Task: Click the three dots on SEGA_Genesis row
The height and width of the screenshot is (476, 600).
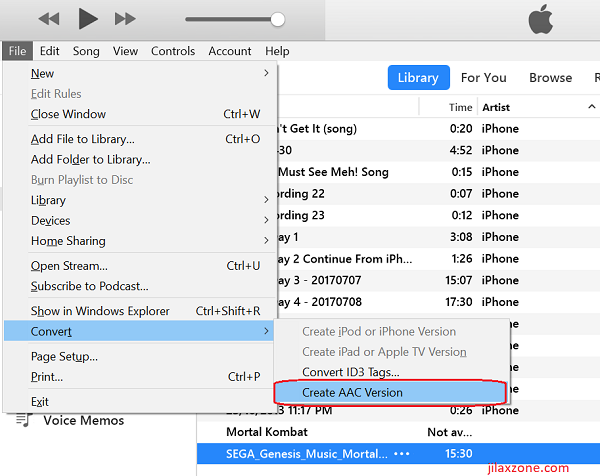Action: [401, 454]
